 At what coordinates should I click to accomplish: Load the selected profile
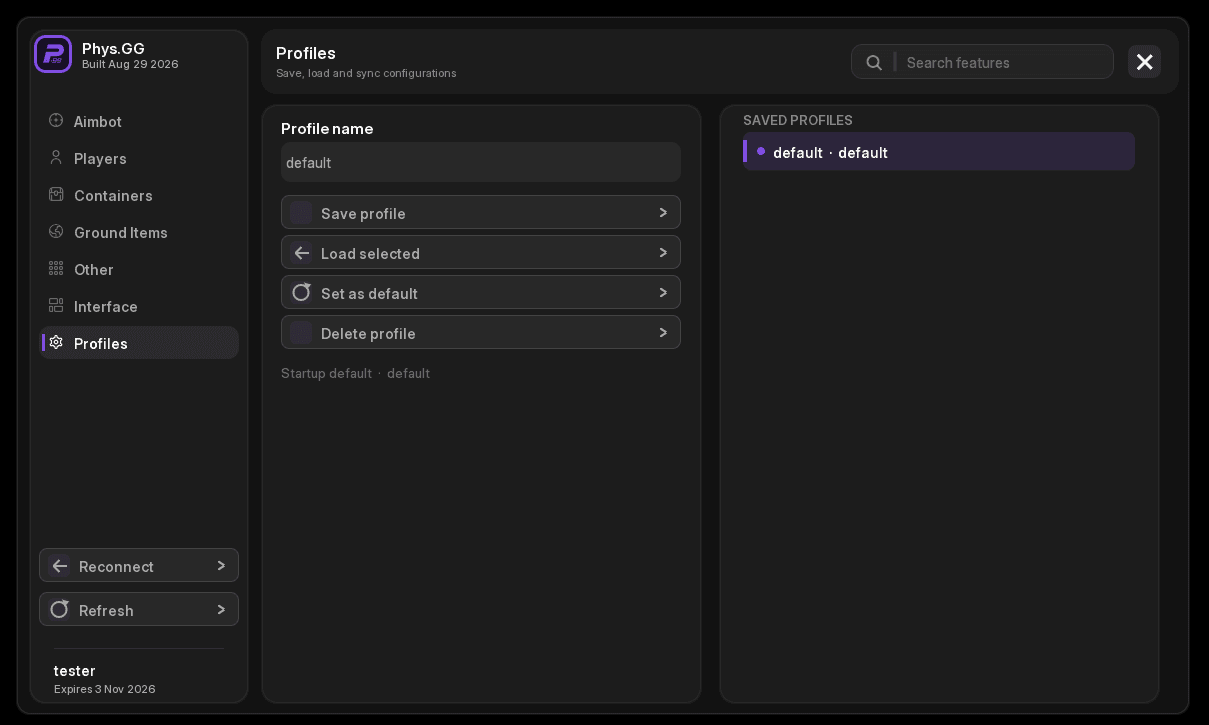[x=481, y=252]
